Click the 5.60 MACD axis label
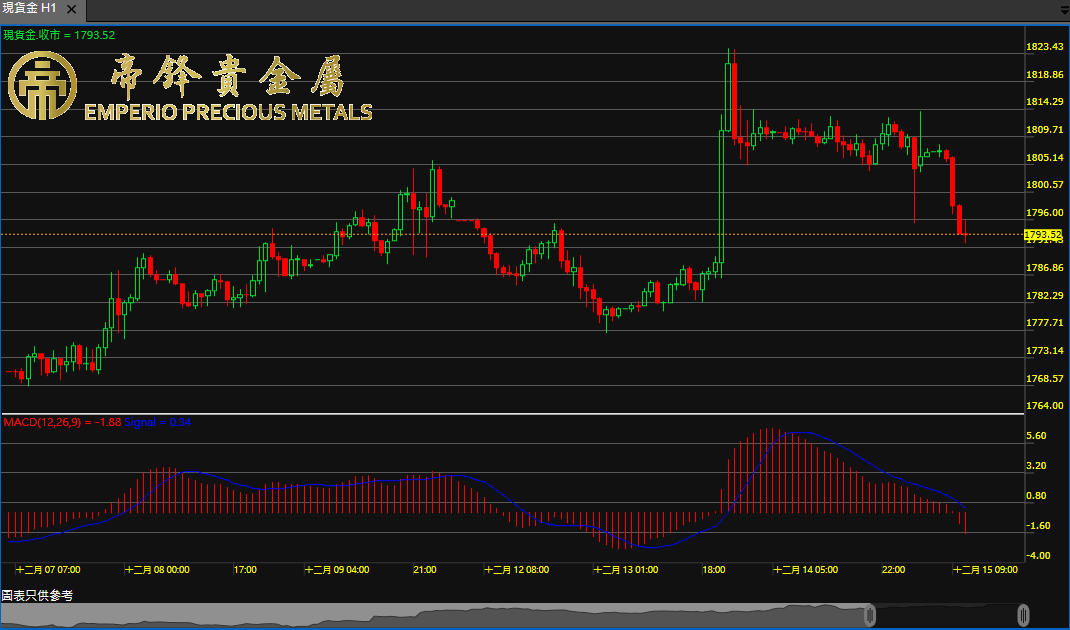 [1036, 436]
